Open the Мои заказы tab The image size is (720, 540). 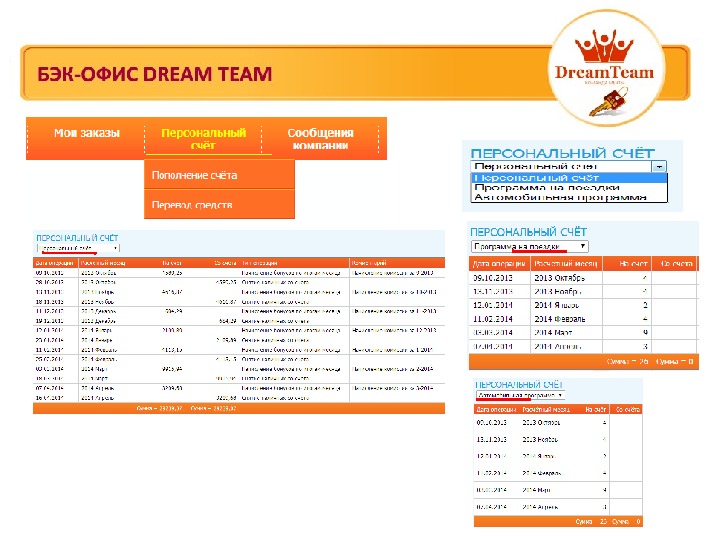coord(86,133)
